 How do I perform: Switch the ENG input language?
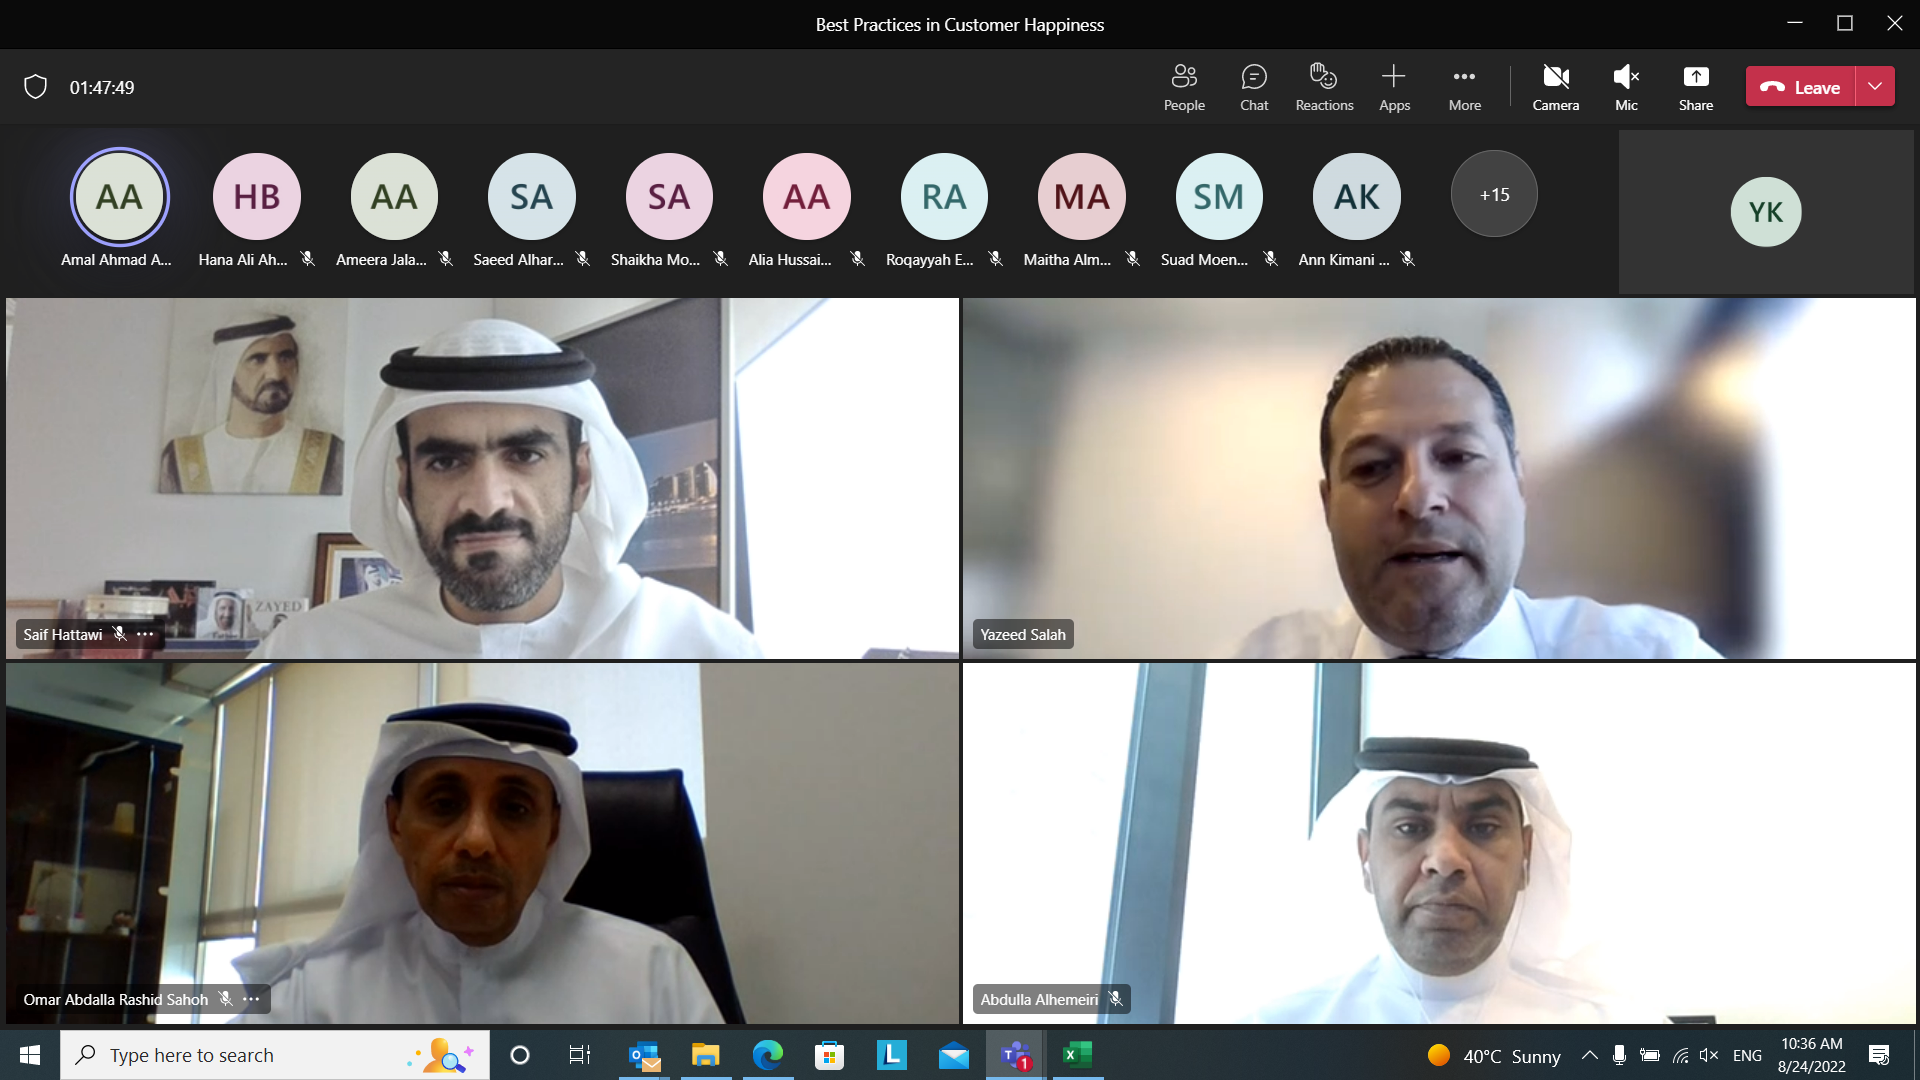(x=1747, y=1055)
